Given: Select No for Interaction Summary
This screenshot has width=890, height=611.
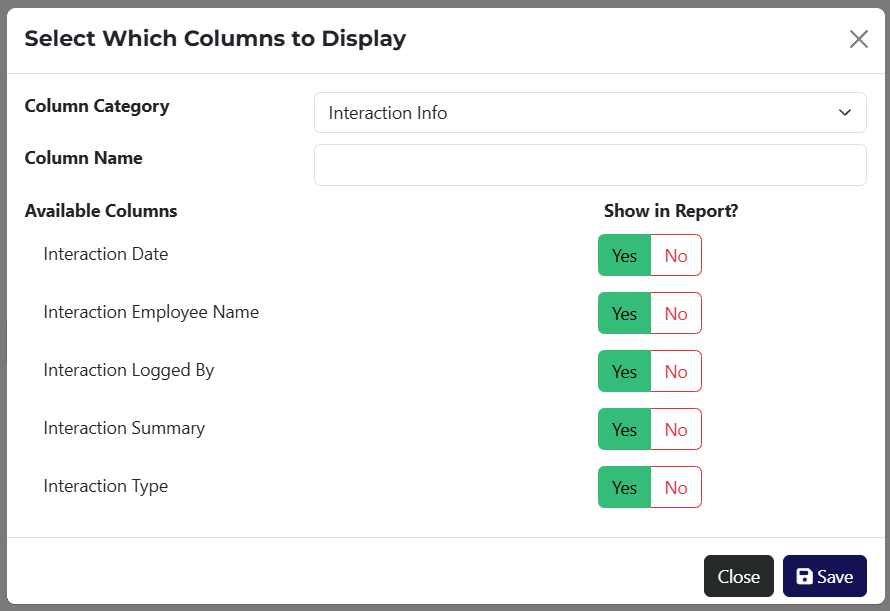Looking at the screenshot, I should 676,429.
